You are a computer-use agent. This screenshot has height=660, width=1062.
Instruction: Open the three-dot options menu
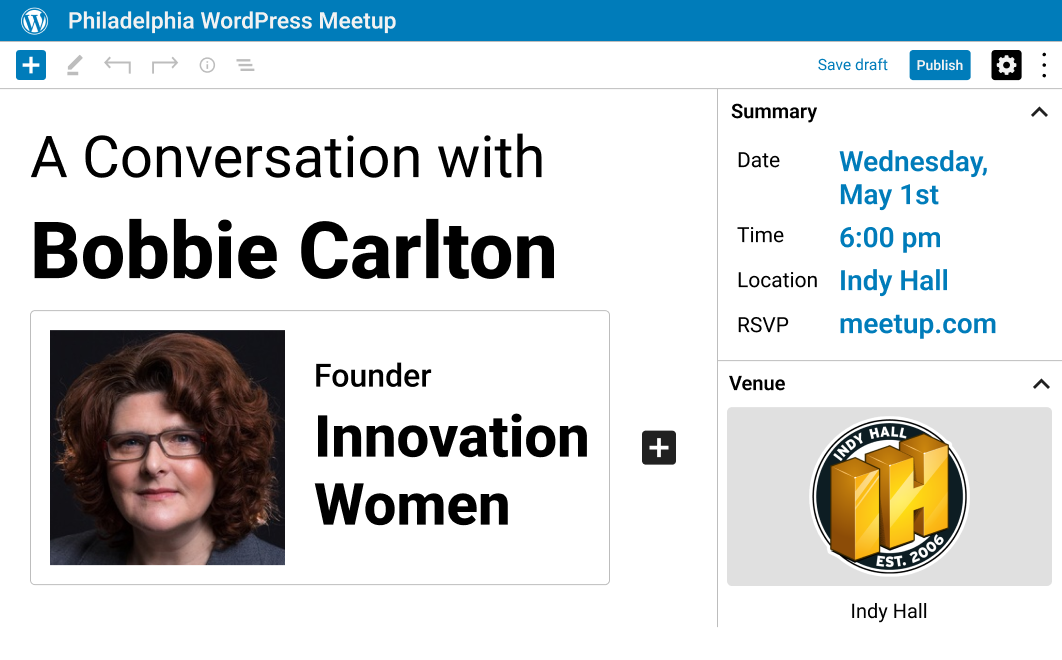point(1044,65)
